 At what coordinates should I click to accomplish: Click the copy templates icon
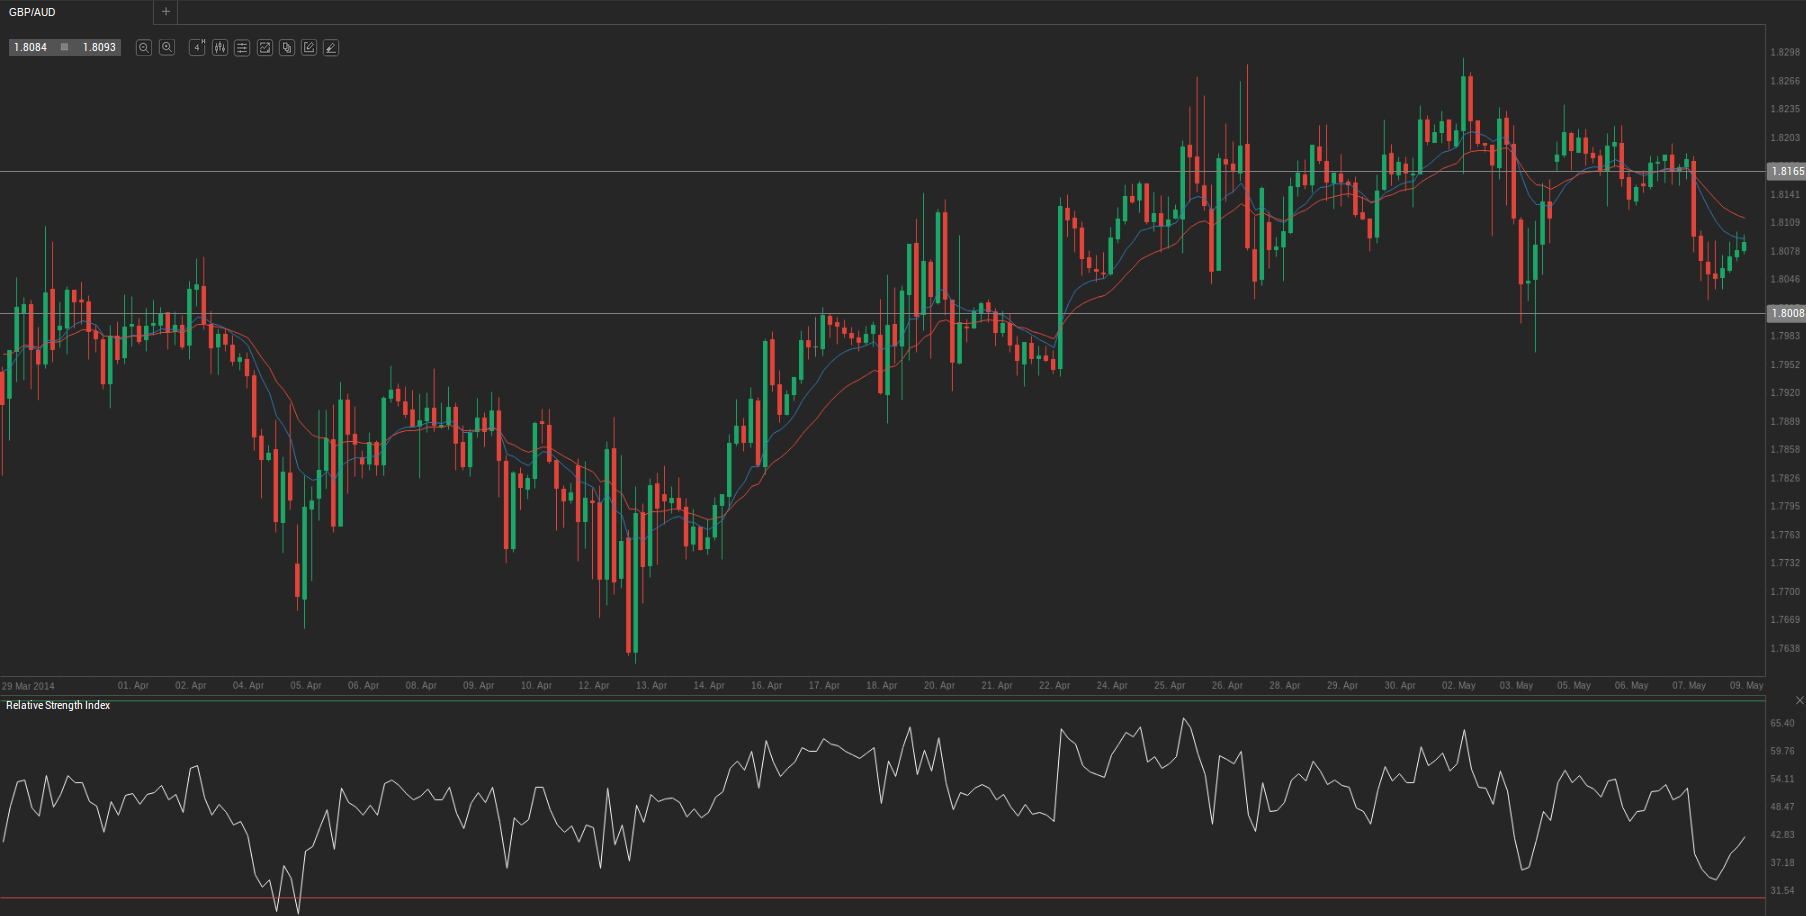[287, 48]
